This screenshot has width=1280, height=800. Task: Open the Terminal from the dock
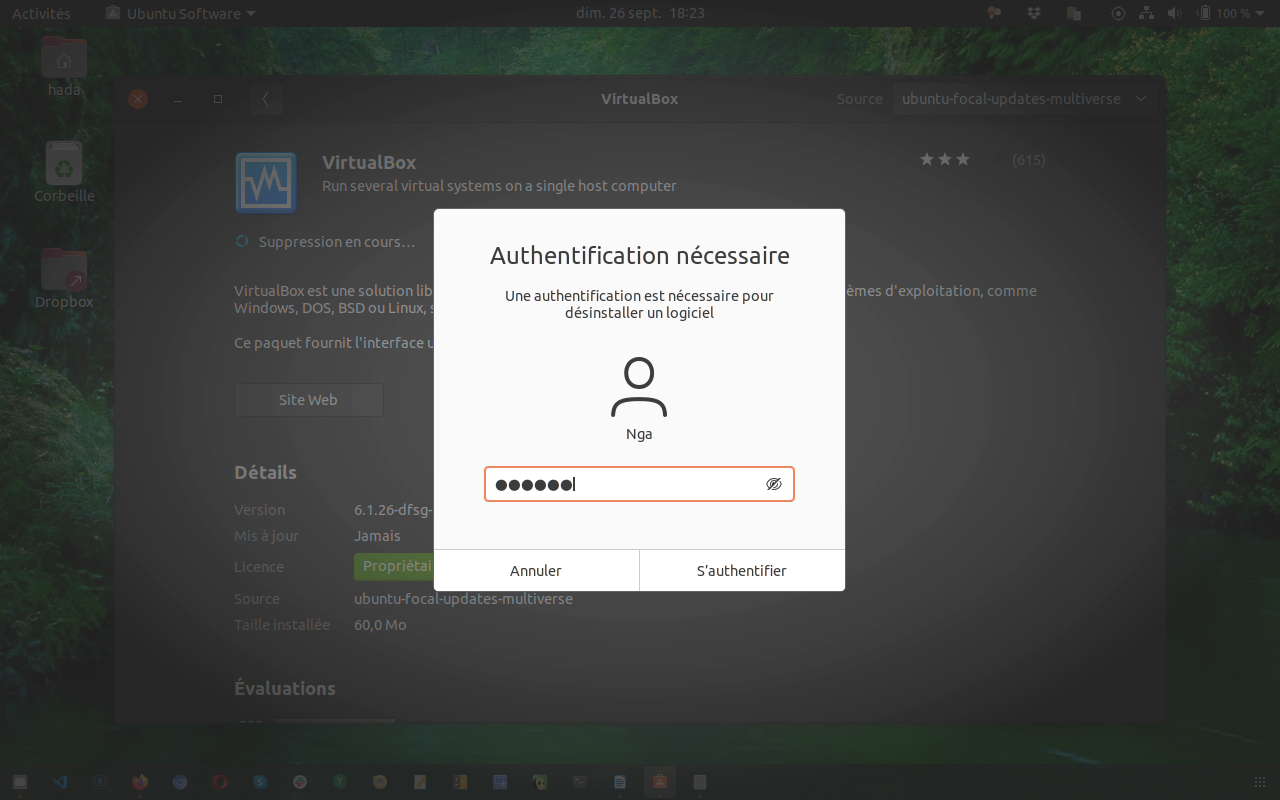click(x=580, y=781)
